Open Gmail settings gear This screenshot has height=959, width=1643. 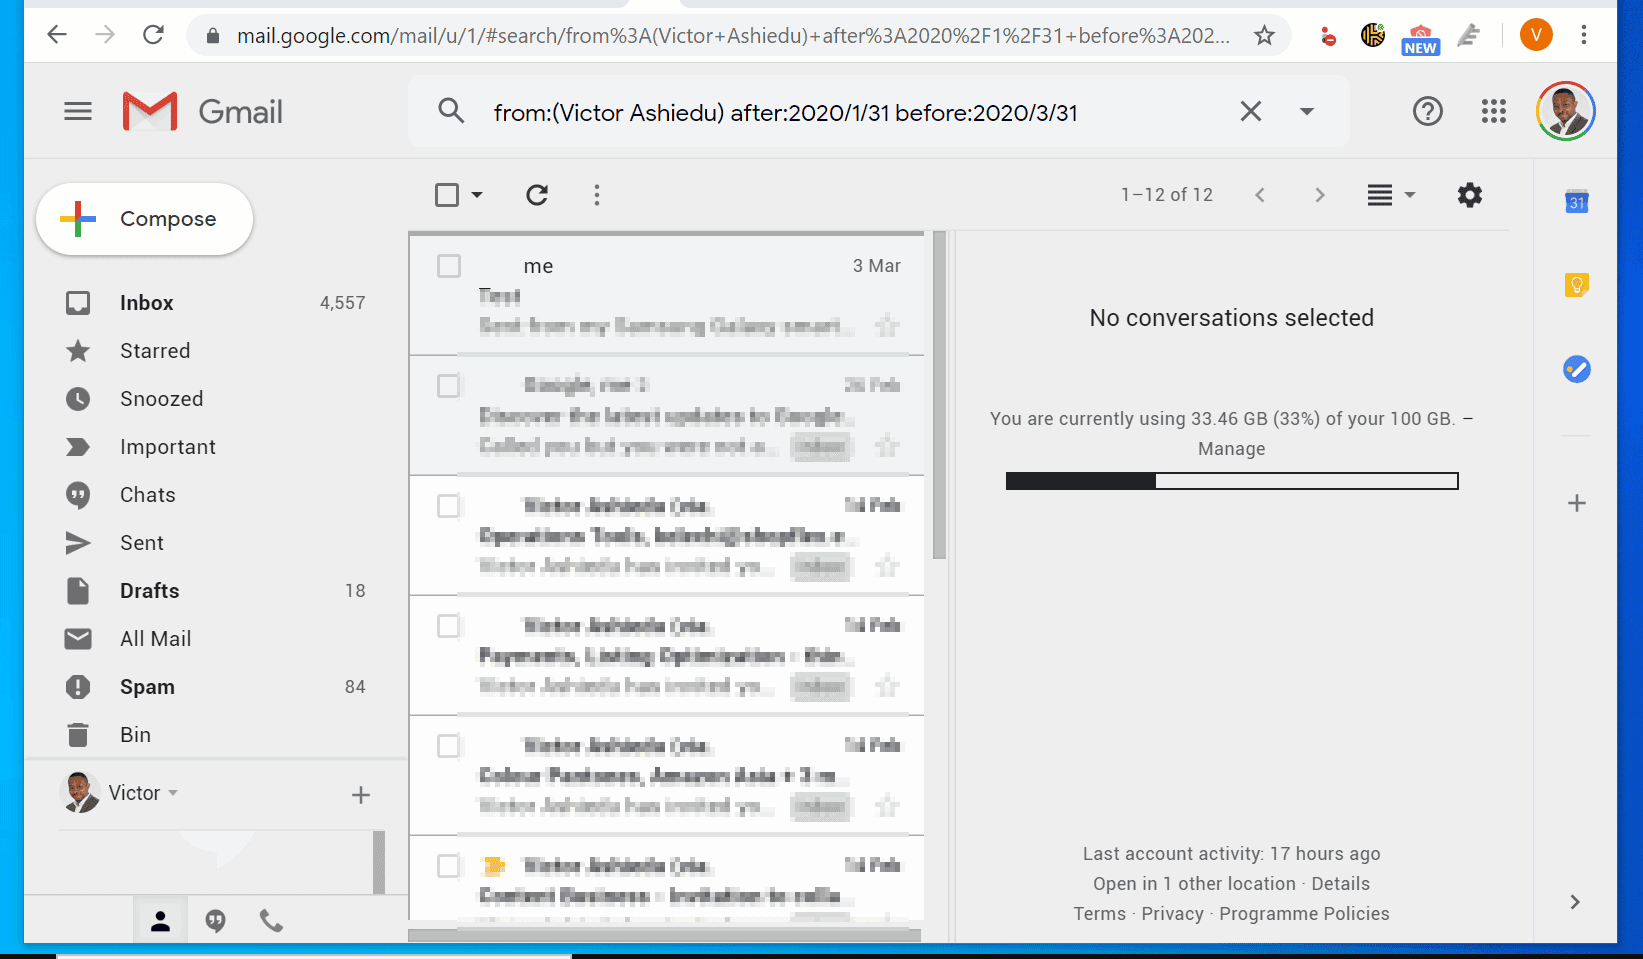coord(1469,195)
